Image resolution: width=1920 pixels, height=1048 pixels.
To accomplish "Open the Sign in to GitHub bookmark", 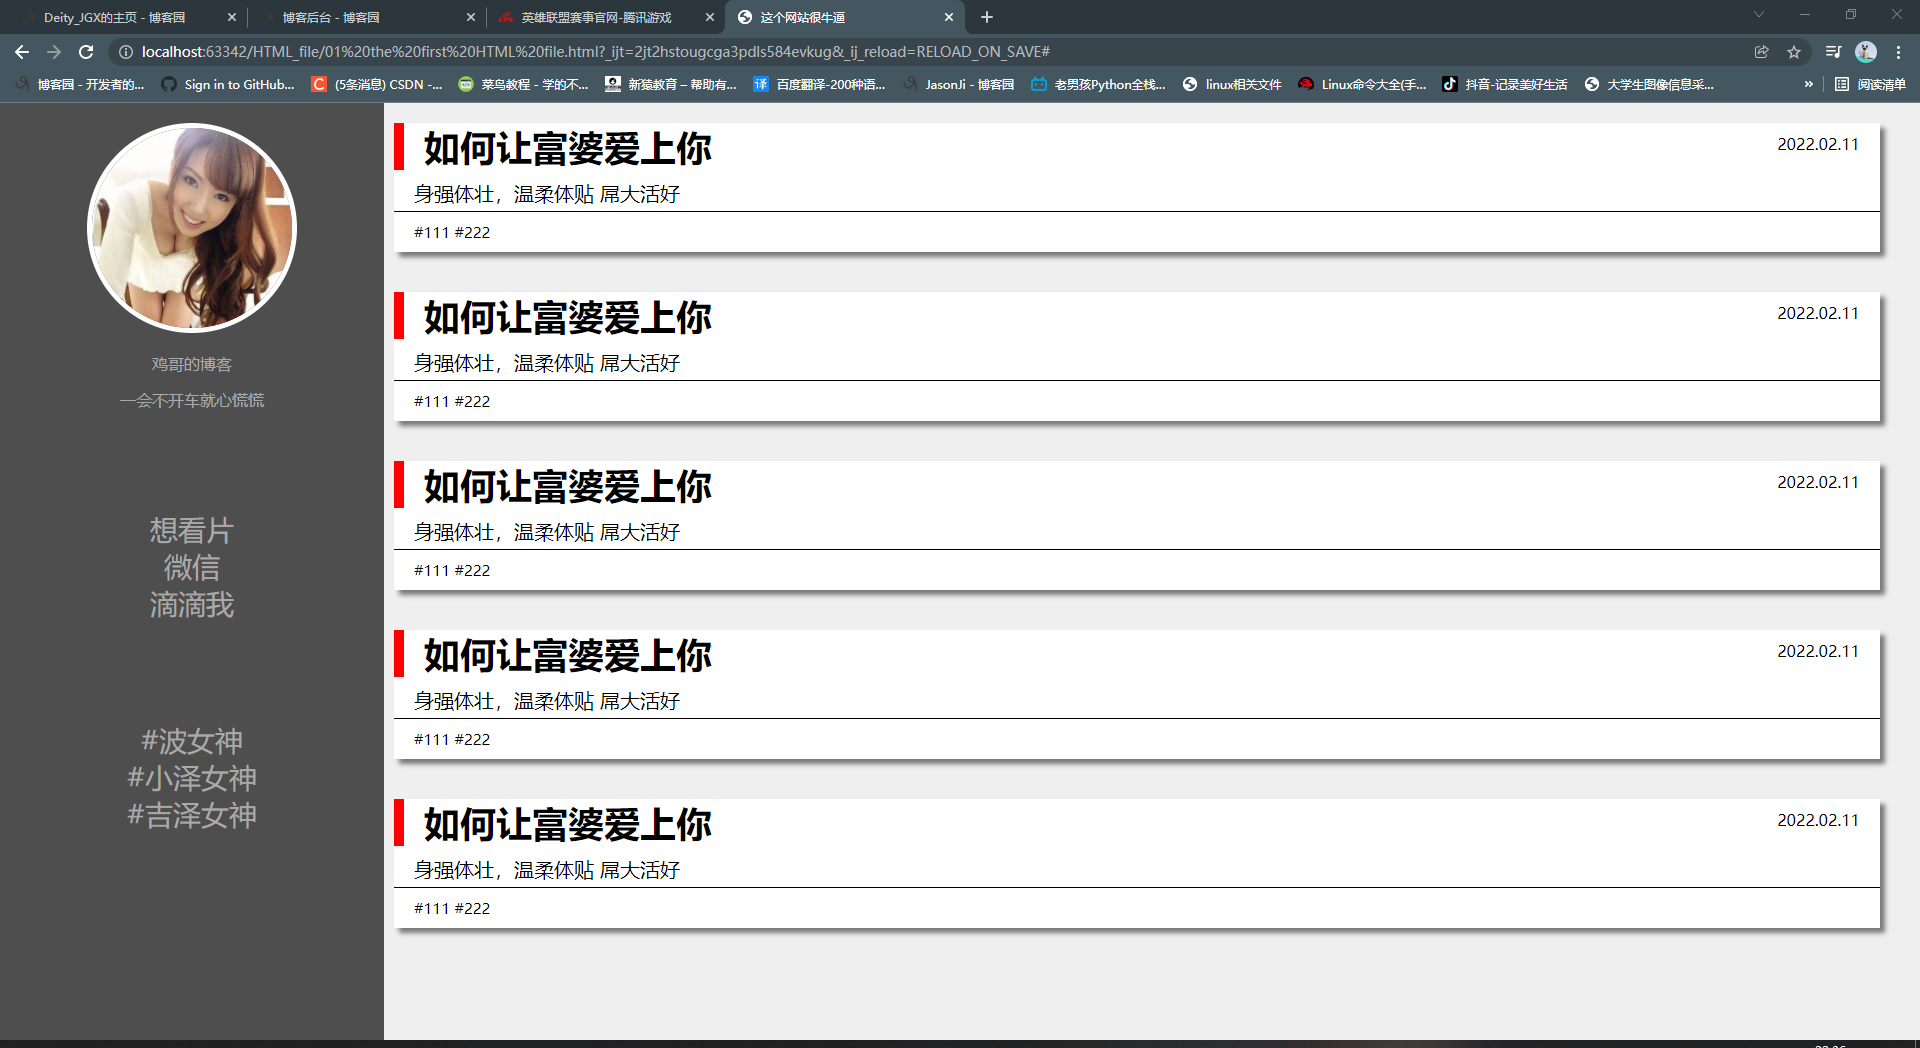I will click(x=228, y=85).
